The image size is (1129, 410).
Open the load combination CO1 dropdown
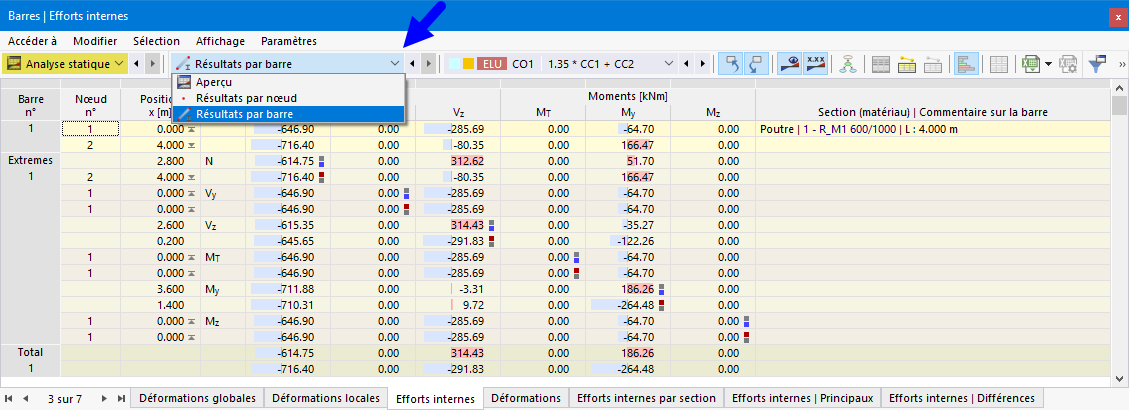(x=667, y=63)
